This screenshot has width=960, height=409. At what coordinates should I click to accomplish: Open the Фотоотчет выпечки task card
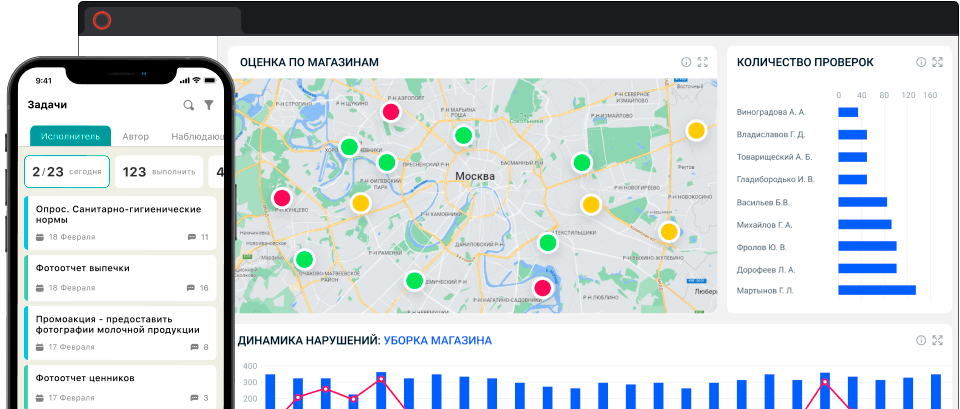(x=121, y=278)
